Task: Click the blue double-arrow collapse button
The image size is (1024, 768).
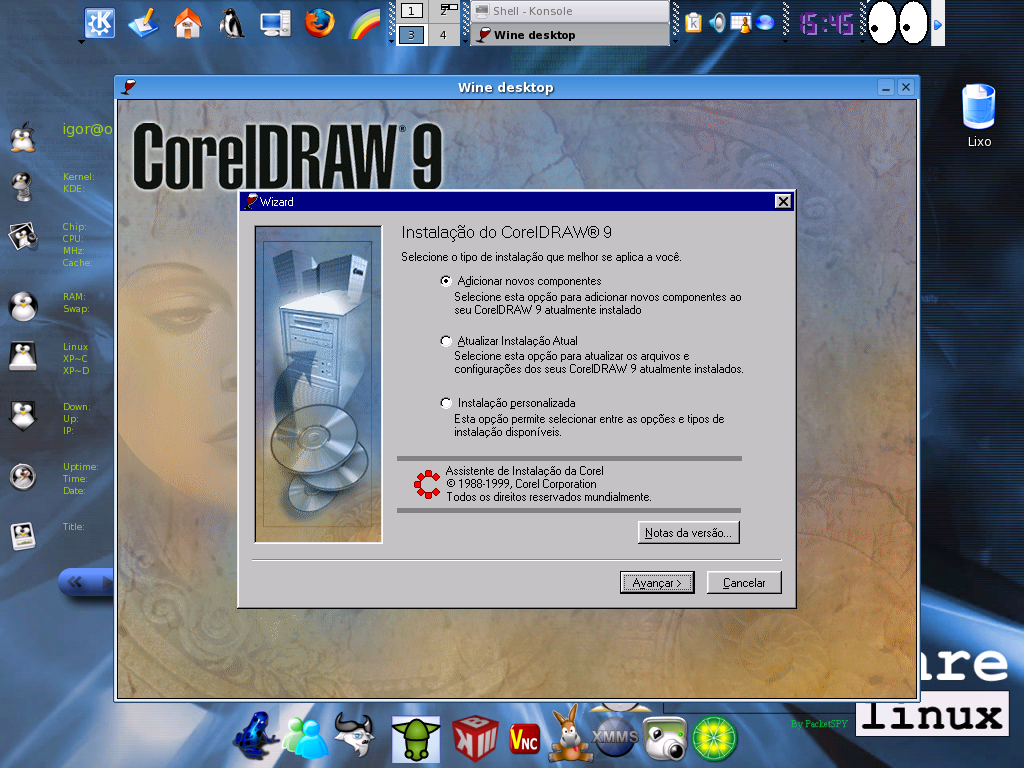Action: point(74,582)
